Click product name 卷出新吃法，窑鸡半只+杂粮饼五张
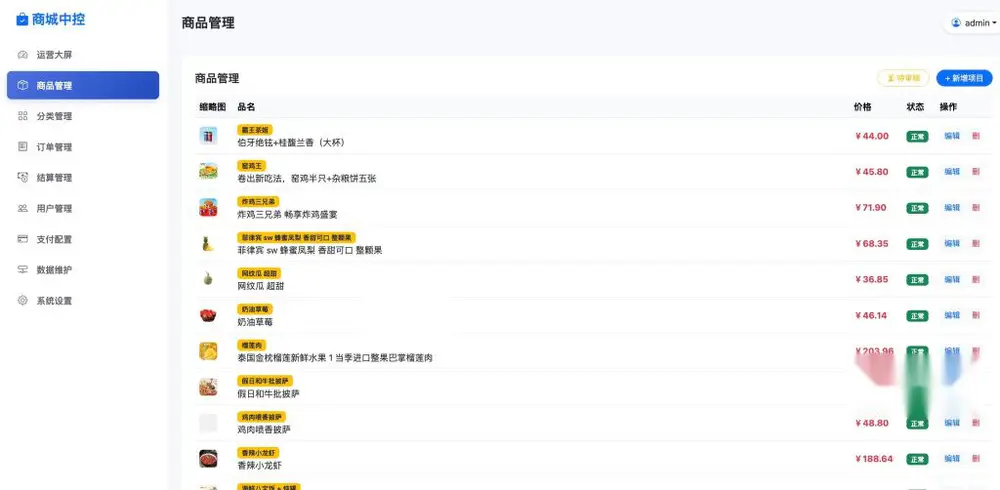 point(307,179)
